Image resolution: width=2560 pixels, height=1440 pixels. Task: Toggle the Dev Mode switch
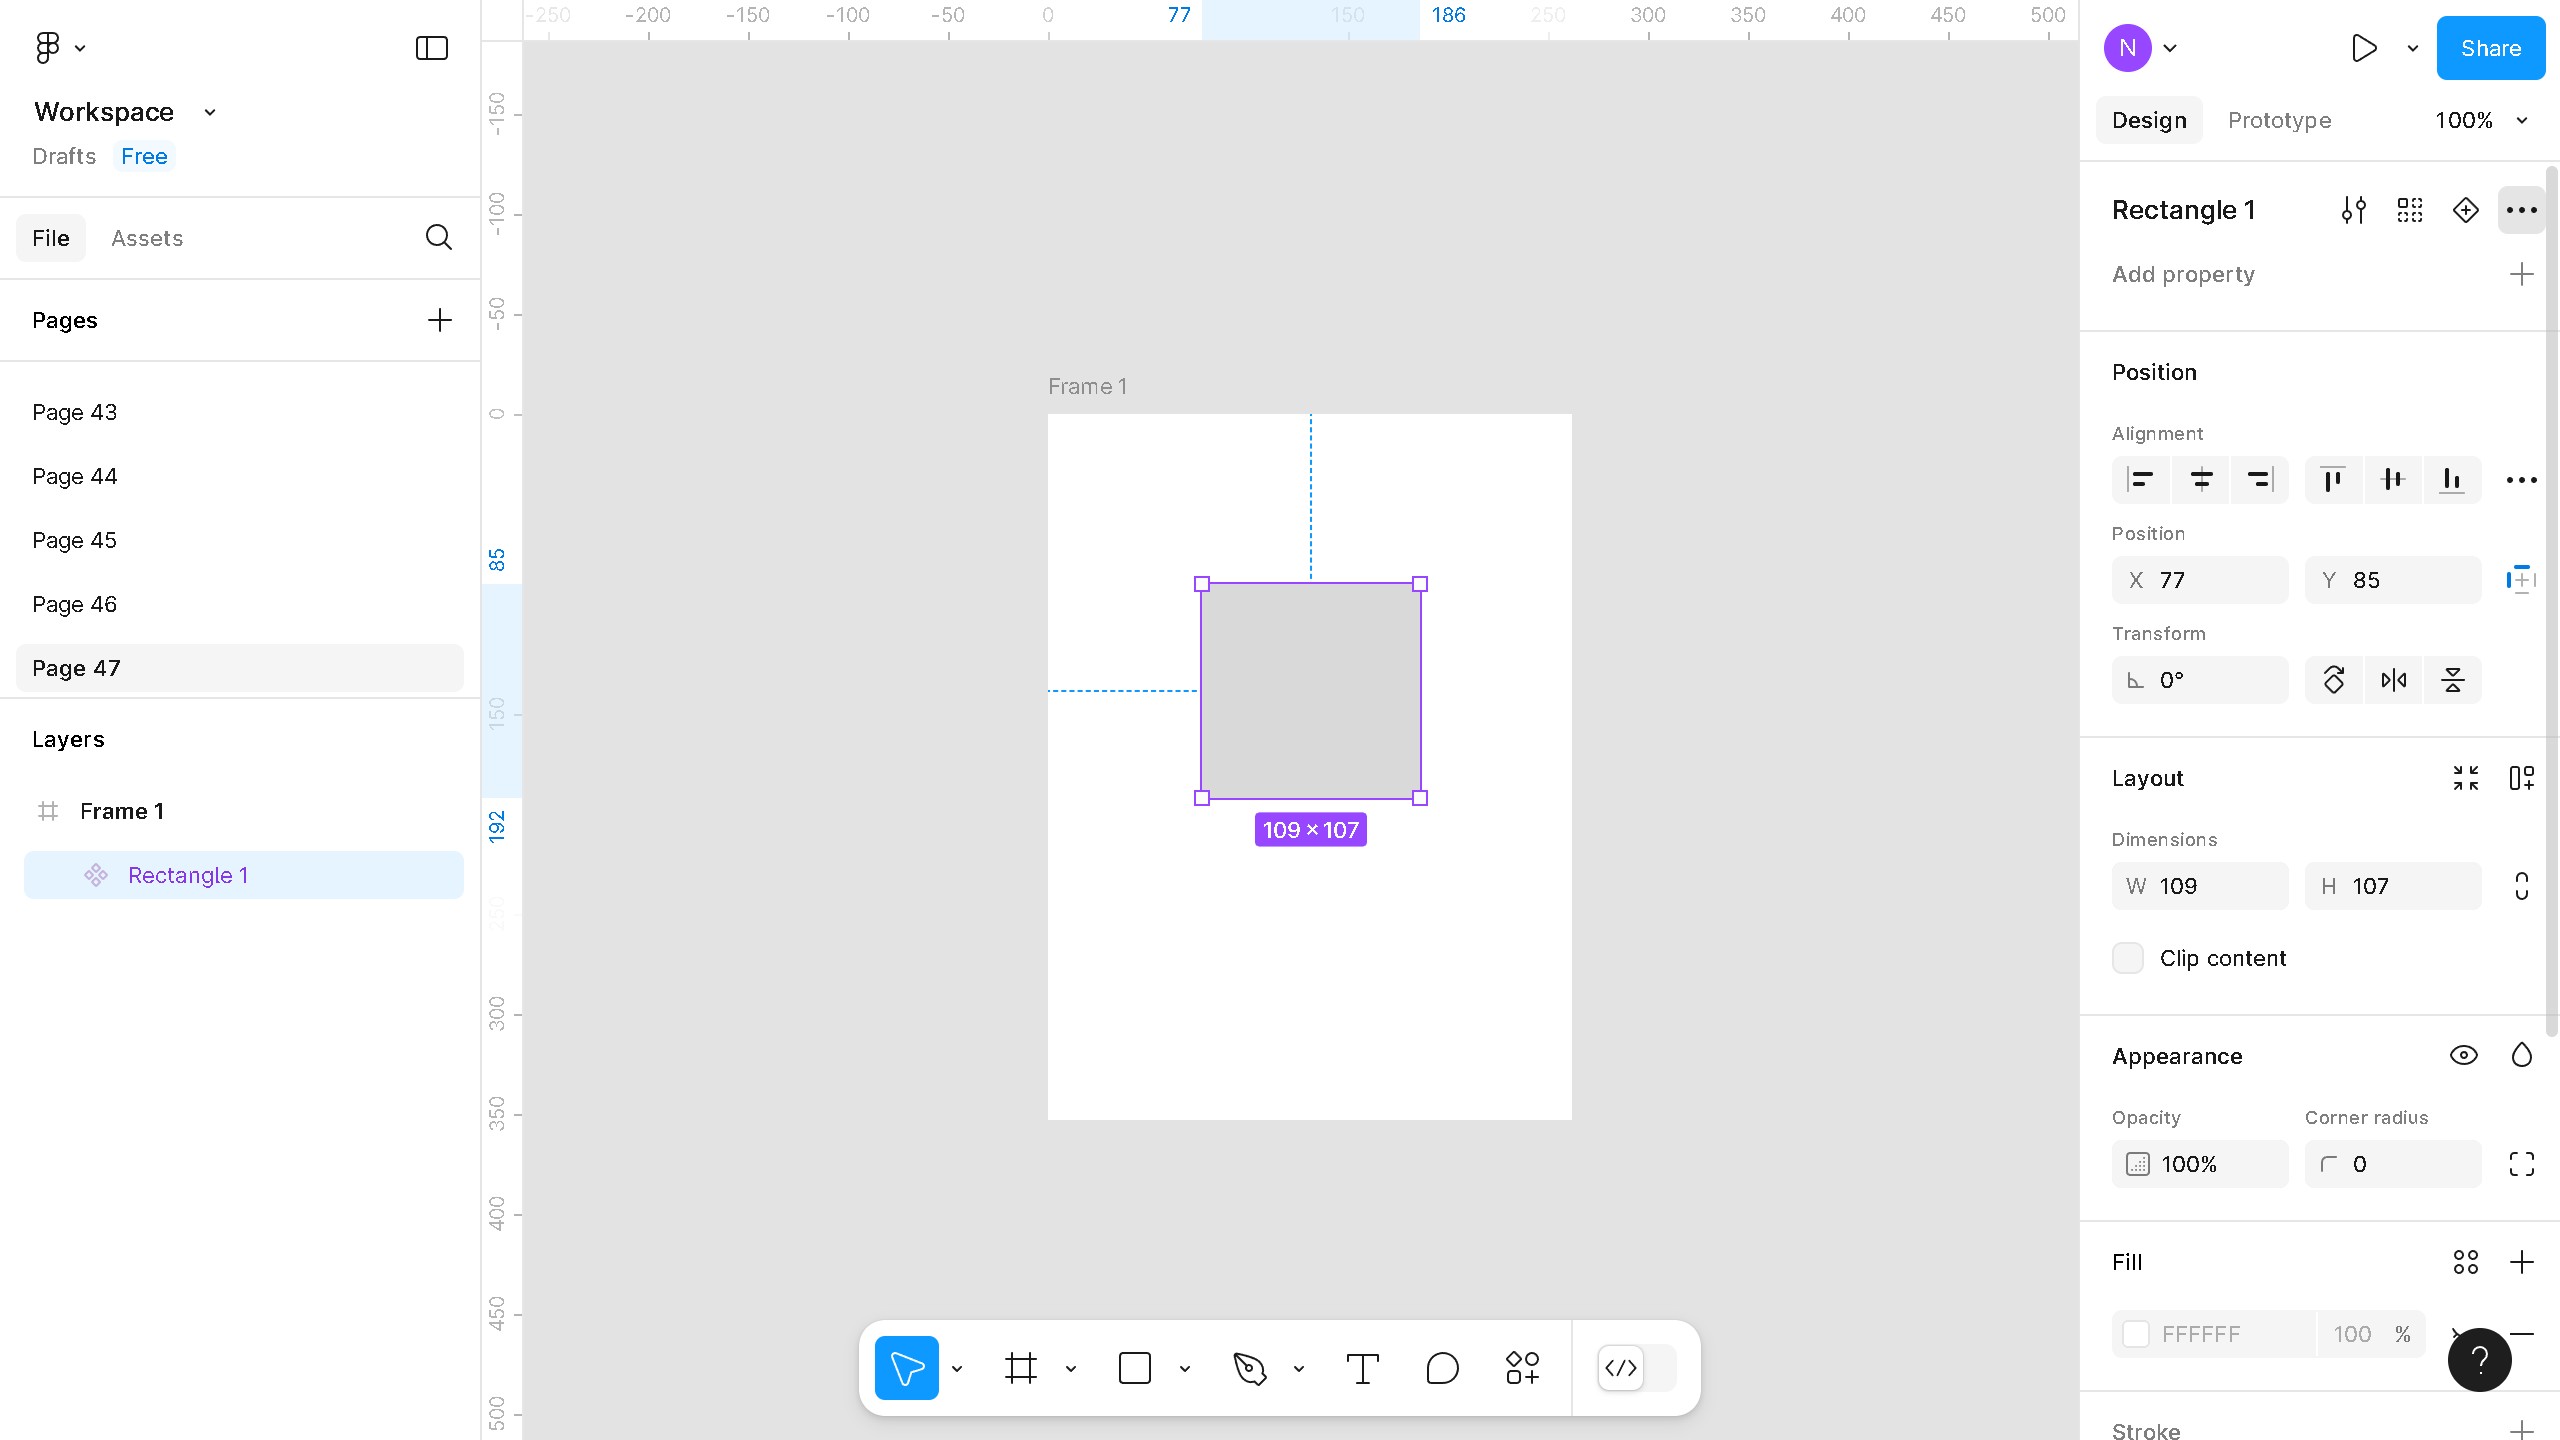(1636, 1368)
